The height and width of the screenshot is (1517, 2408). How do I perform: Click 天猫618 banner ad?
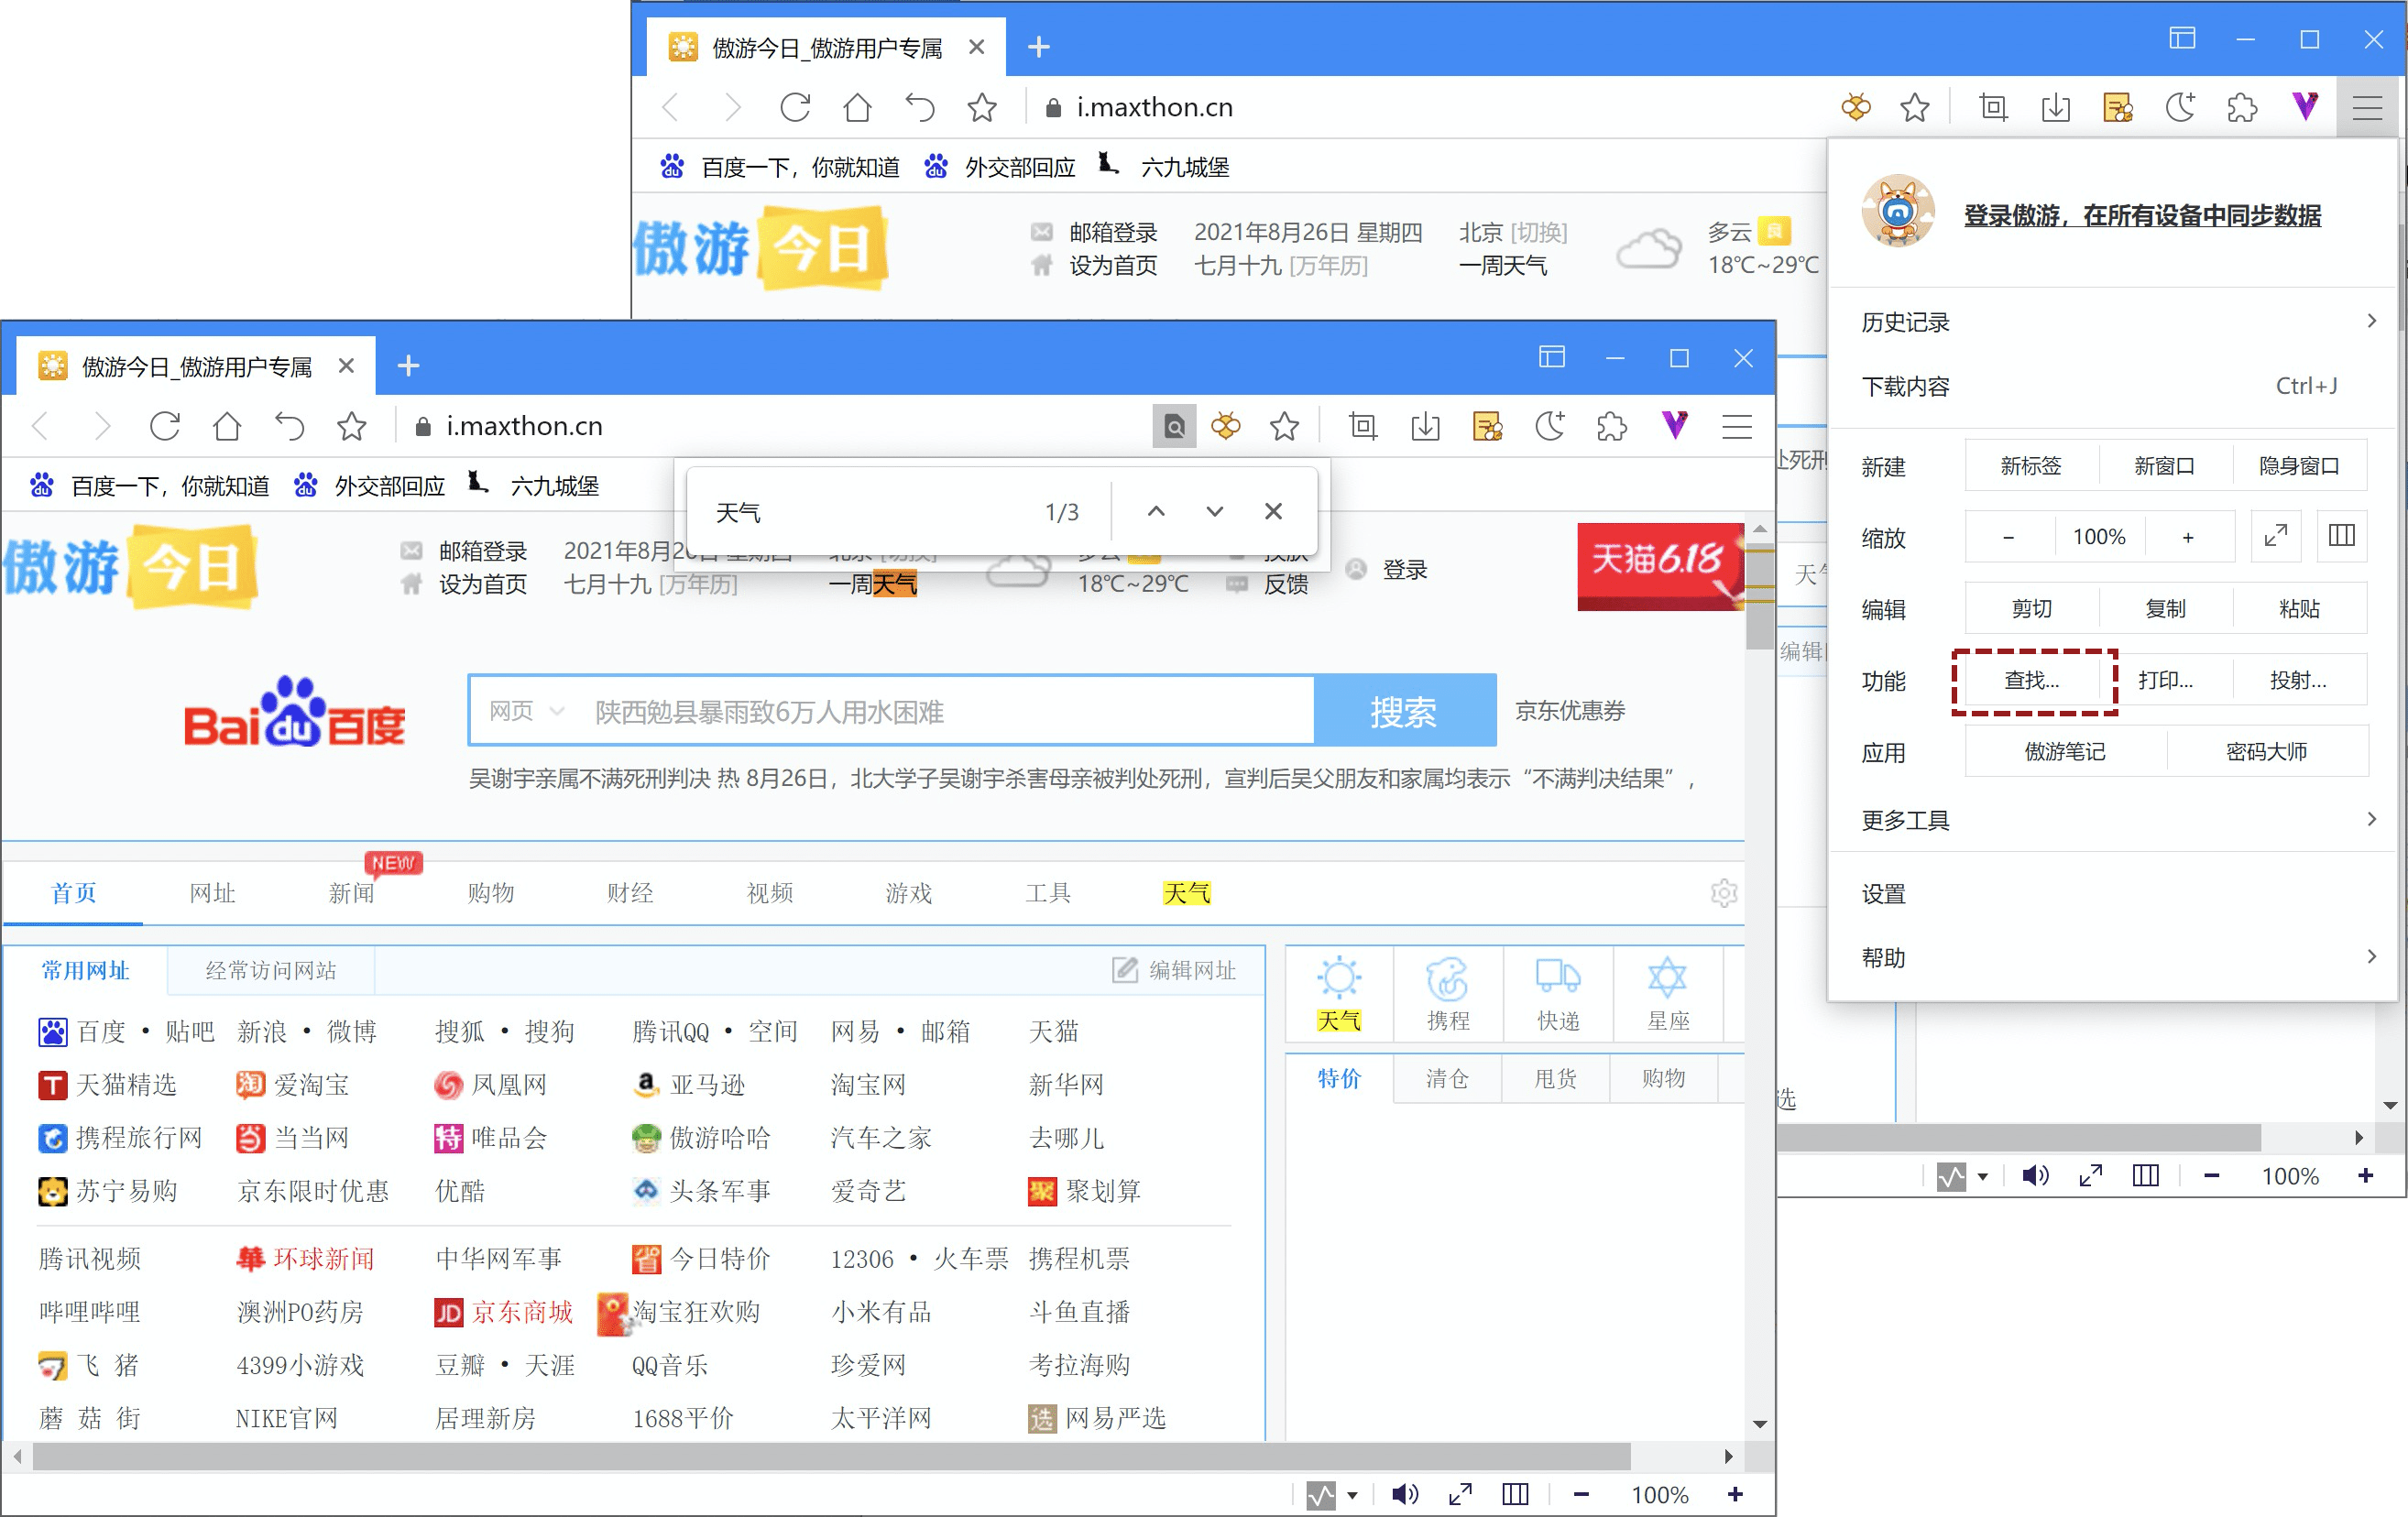coord(1660,566)
